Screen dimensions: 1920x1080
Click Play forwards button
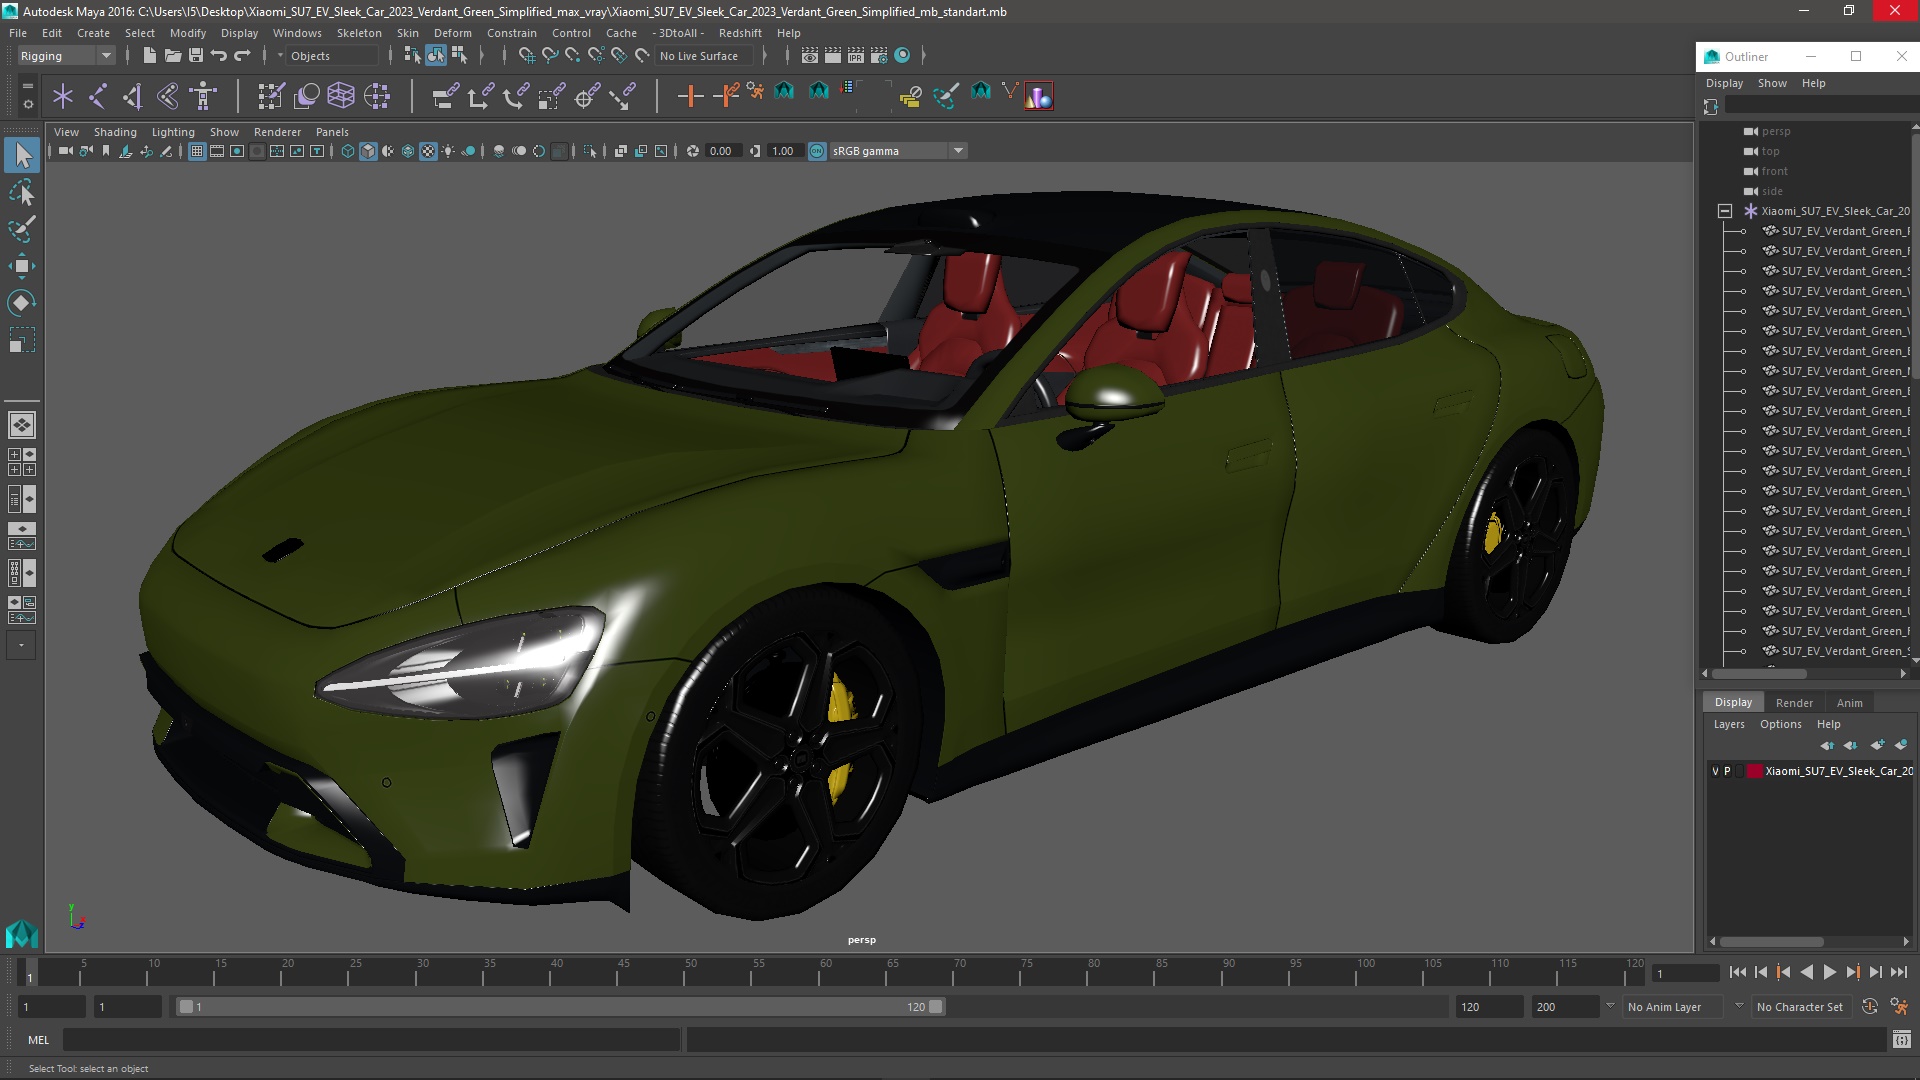tap(1829, 972)
